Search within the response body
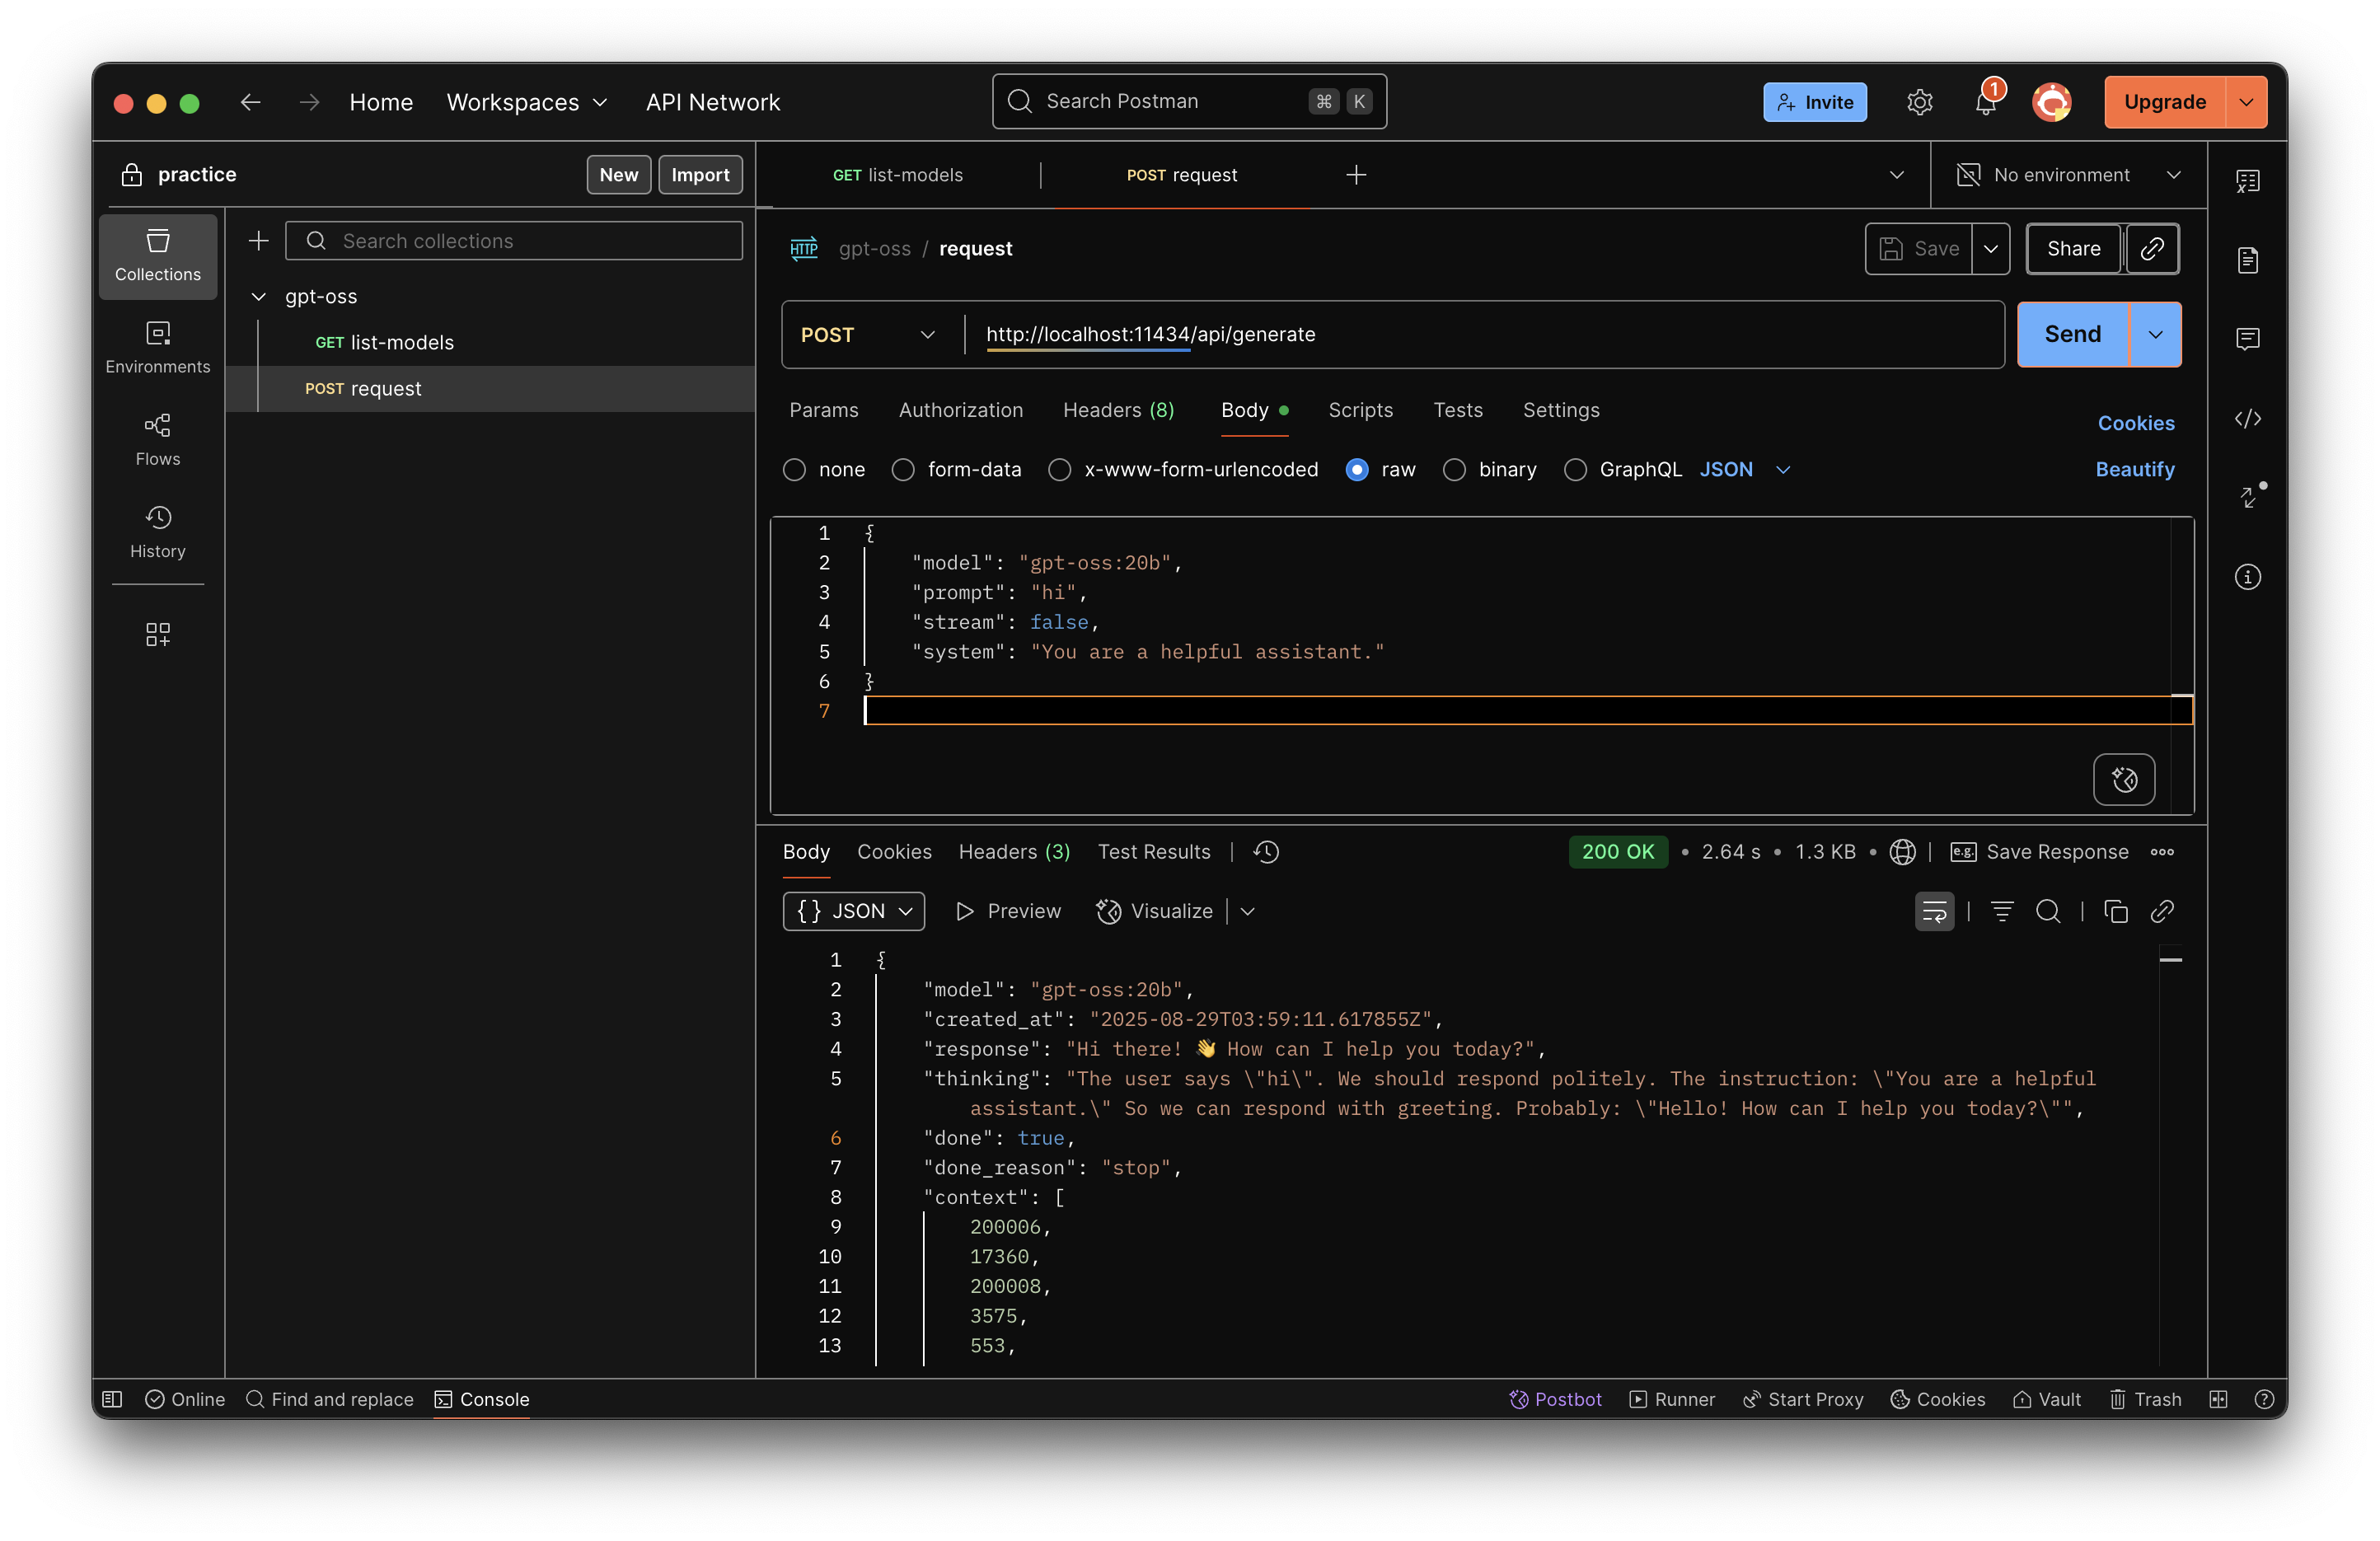2380x1541 pixels. click(2047, 911)
